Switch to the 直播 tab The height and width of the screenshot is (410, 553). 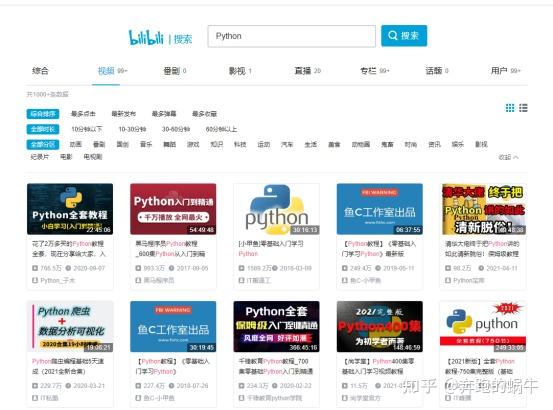308,71
